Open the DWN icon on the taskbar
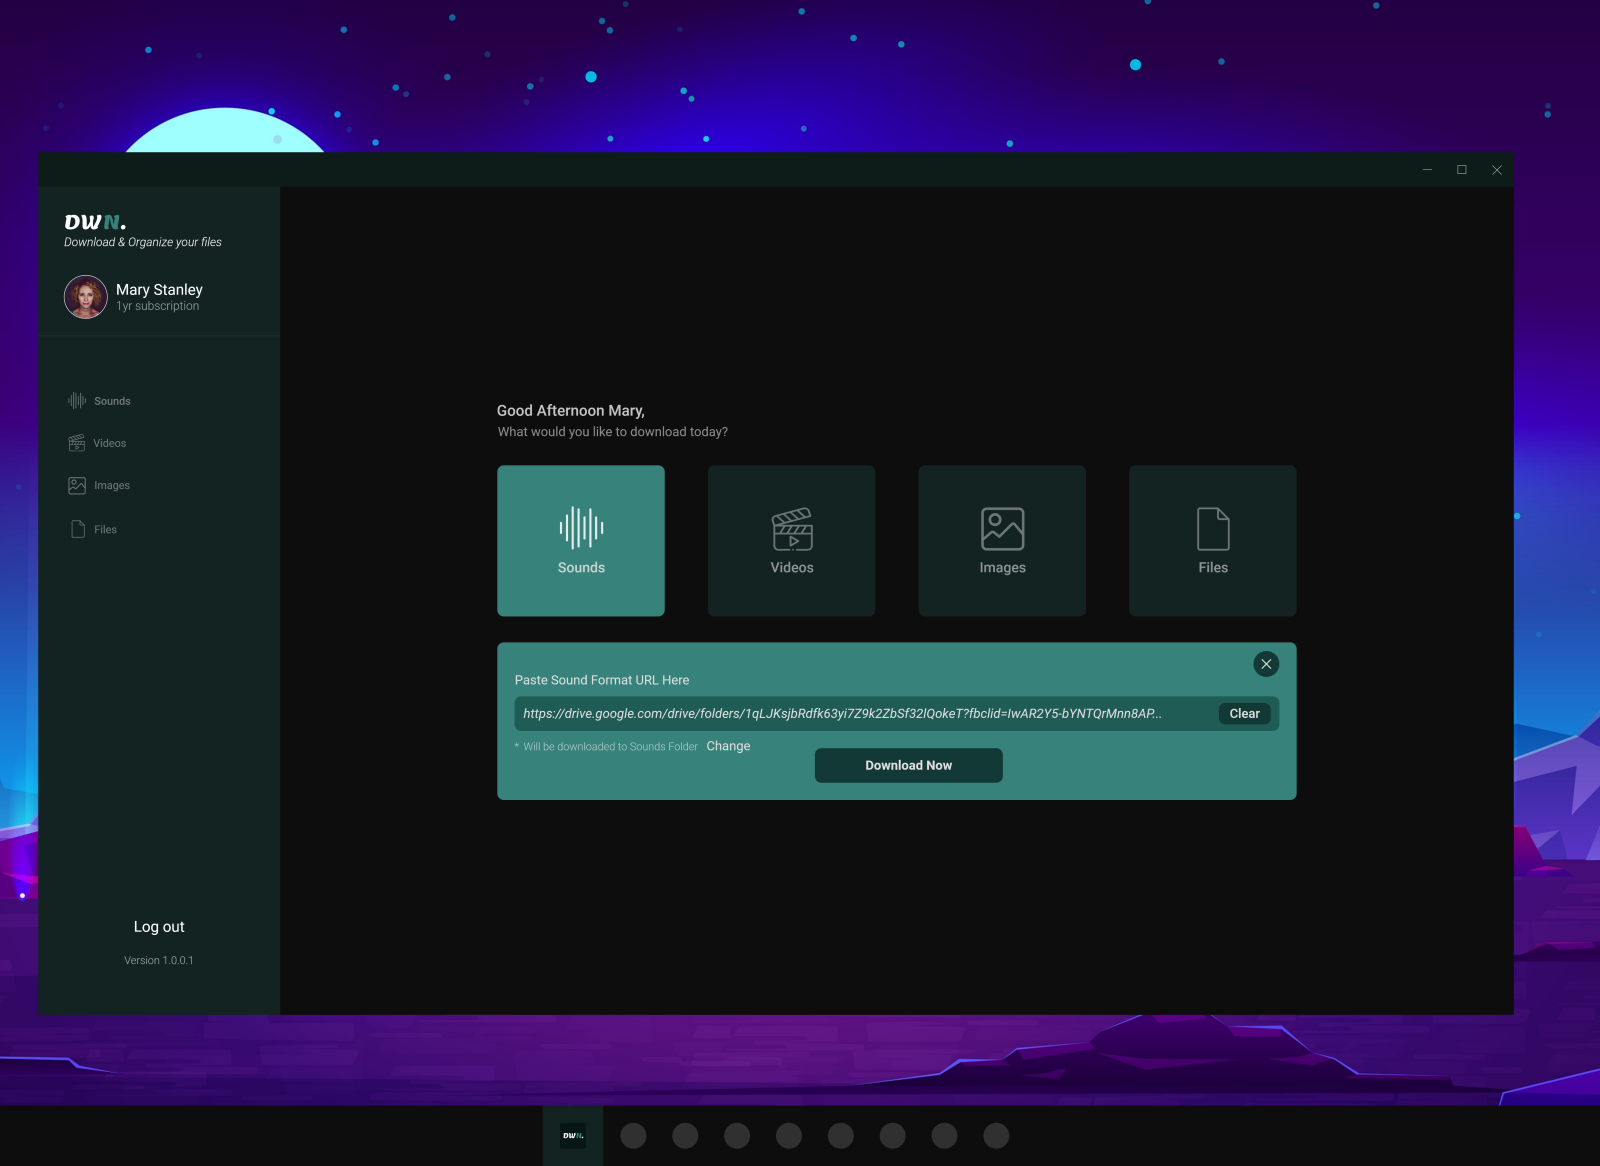Image resolution: width=1600 pixels, height=1166 pixels. (x=571, y=1135)
